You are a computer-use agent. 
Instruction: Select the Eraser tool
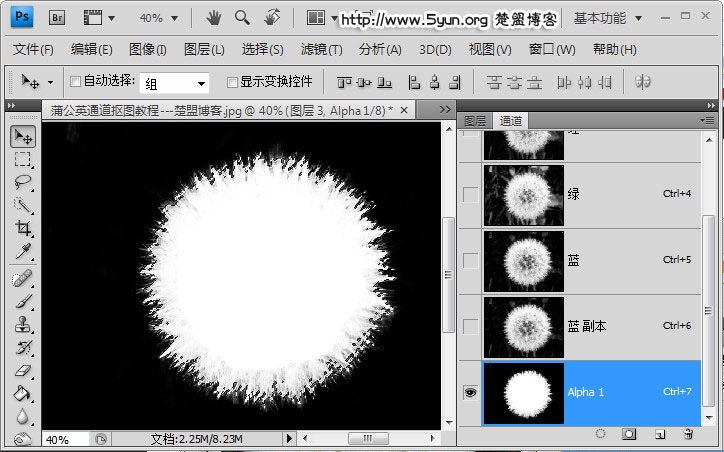click(23, 372)
